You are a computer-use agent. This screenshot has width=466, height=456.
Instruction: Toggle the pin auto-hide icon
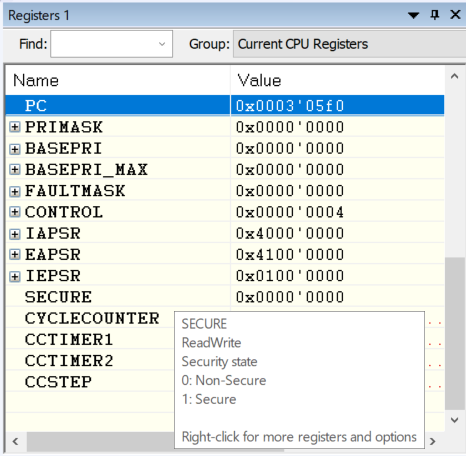tap(435, 15)
